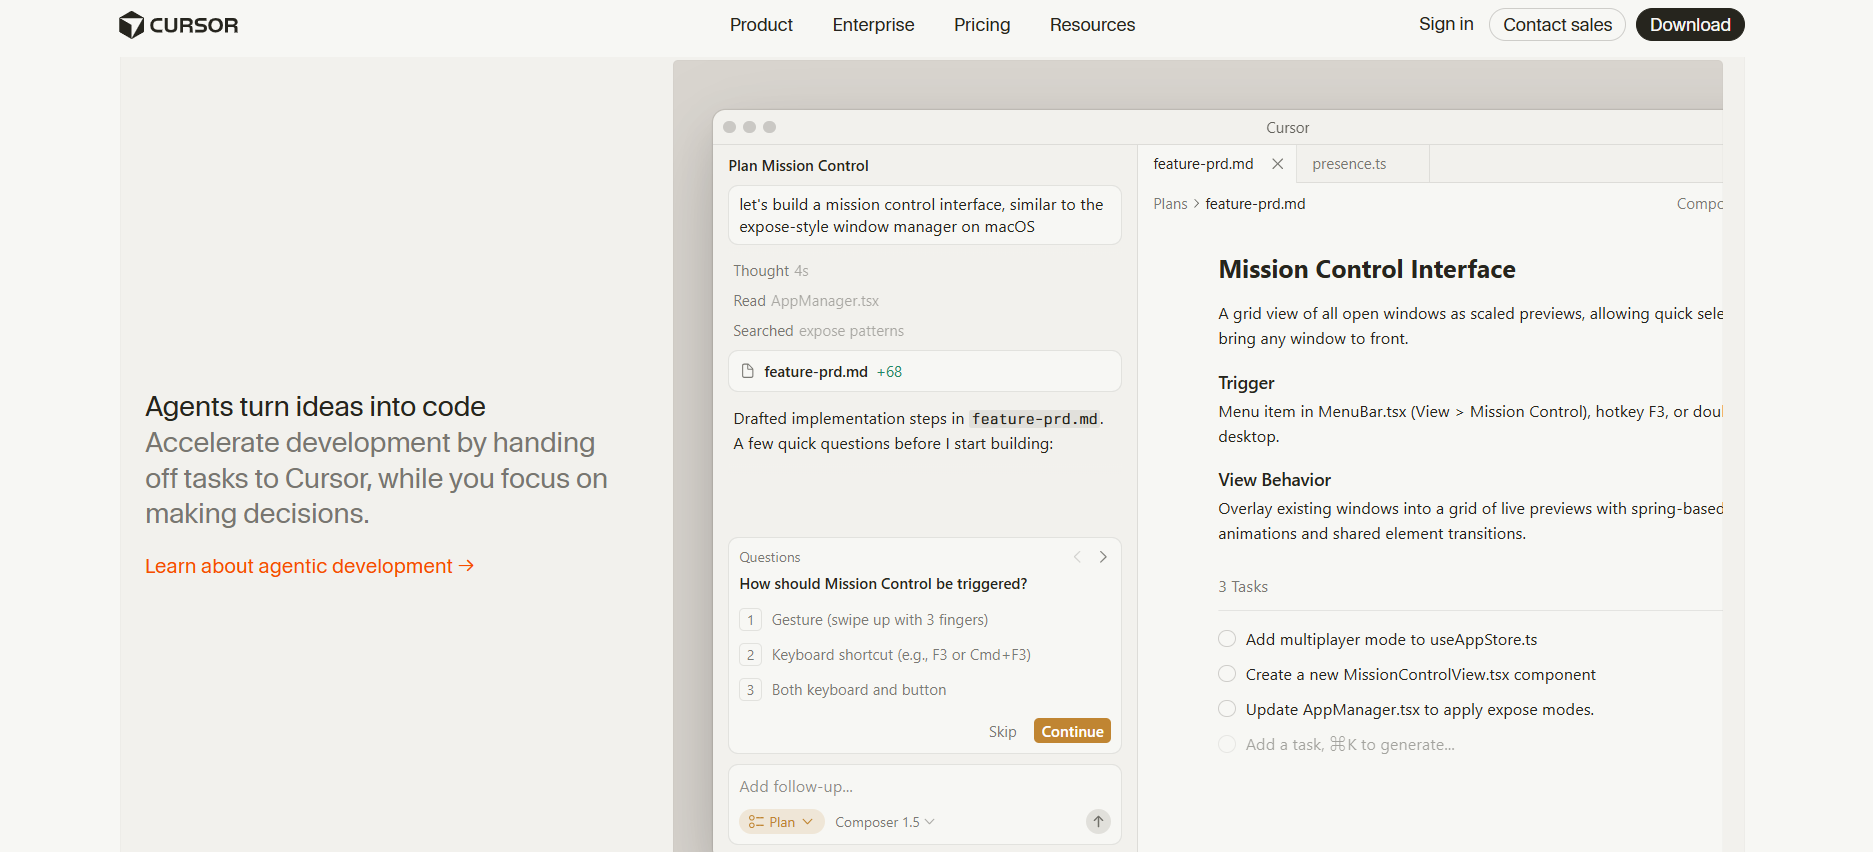Expand the Thought 4s step
The image size is (1873, 852).
tap(771, 271)
